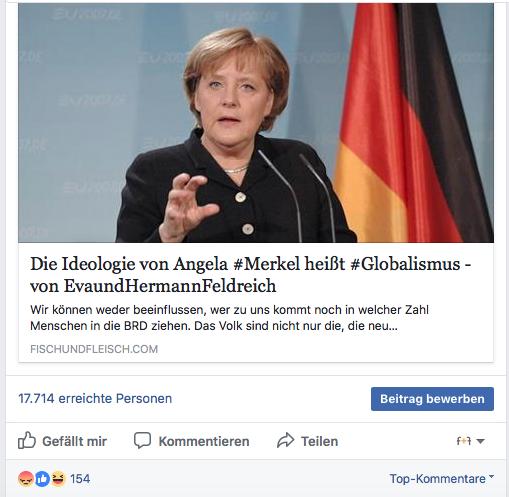
Task: Click the Teilen text label
Action: (x=319, y=441)
